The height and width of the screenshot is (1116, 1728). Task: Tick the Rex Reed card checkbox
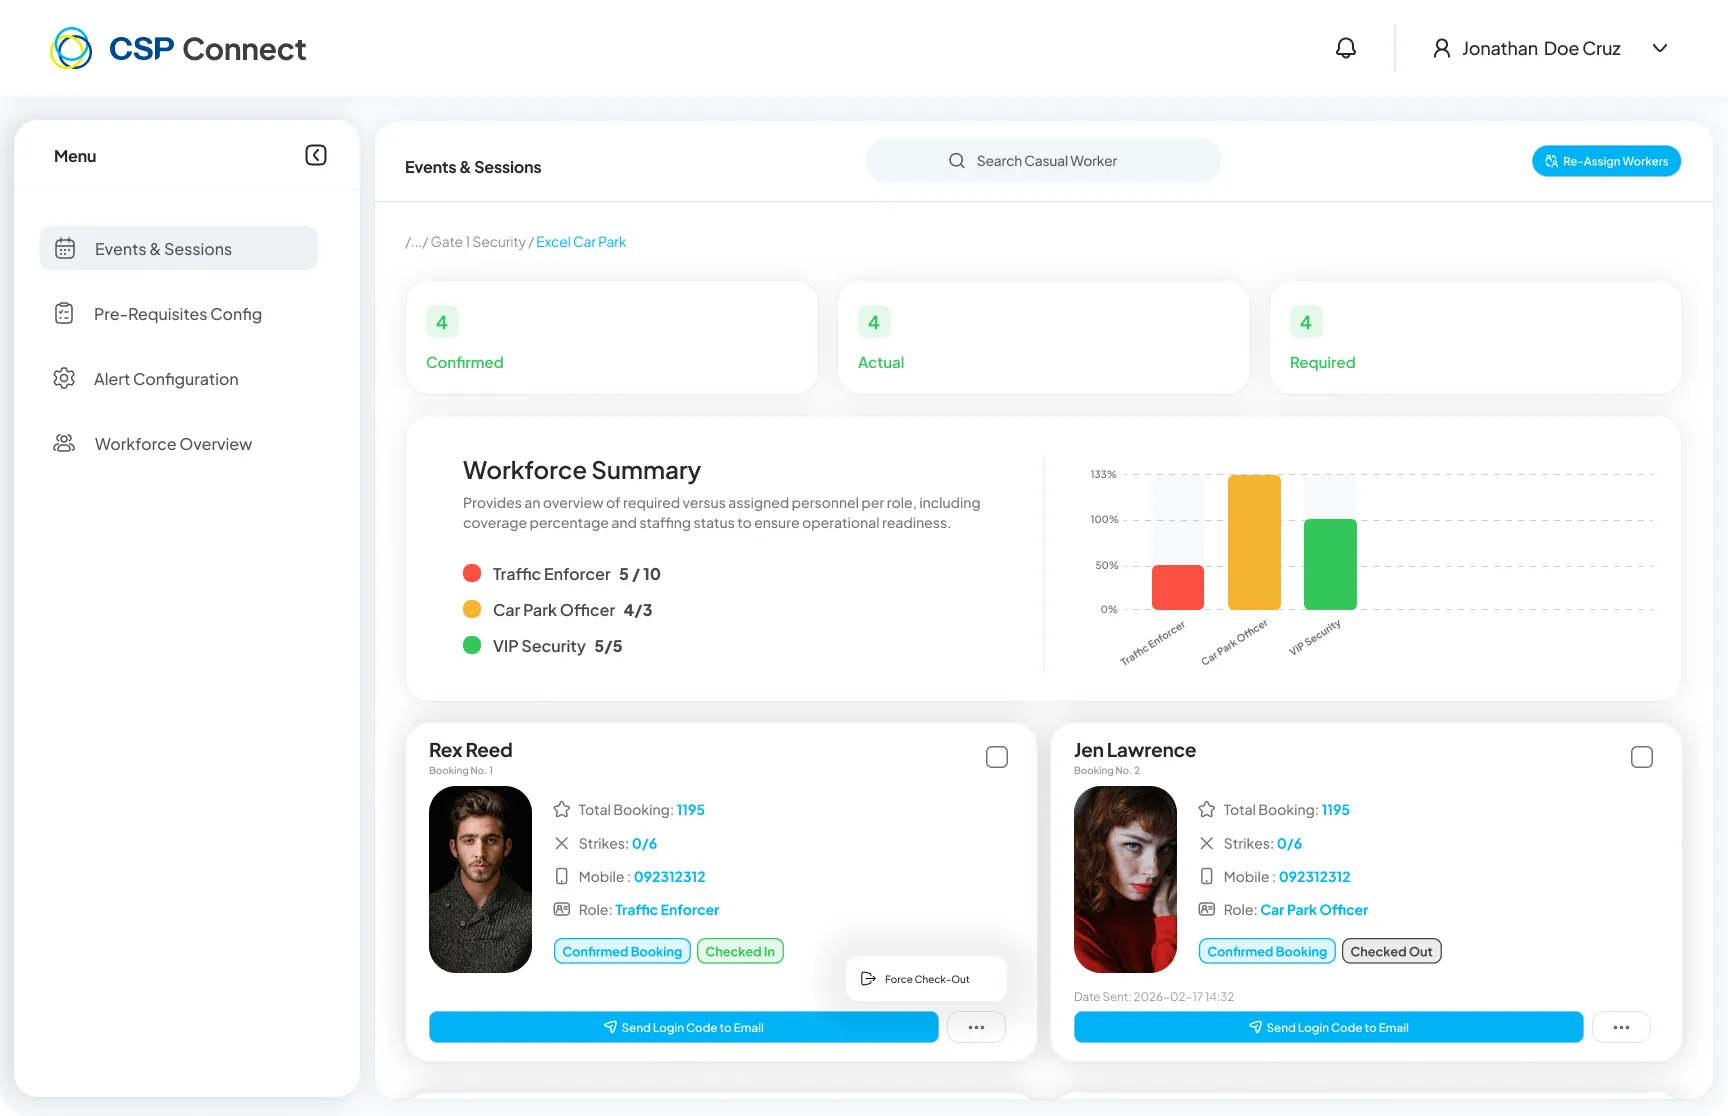pyautogui.click(x=997, y=757)
